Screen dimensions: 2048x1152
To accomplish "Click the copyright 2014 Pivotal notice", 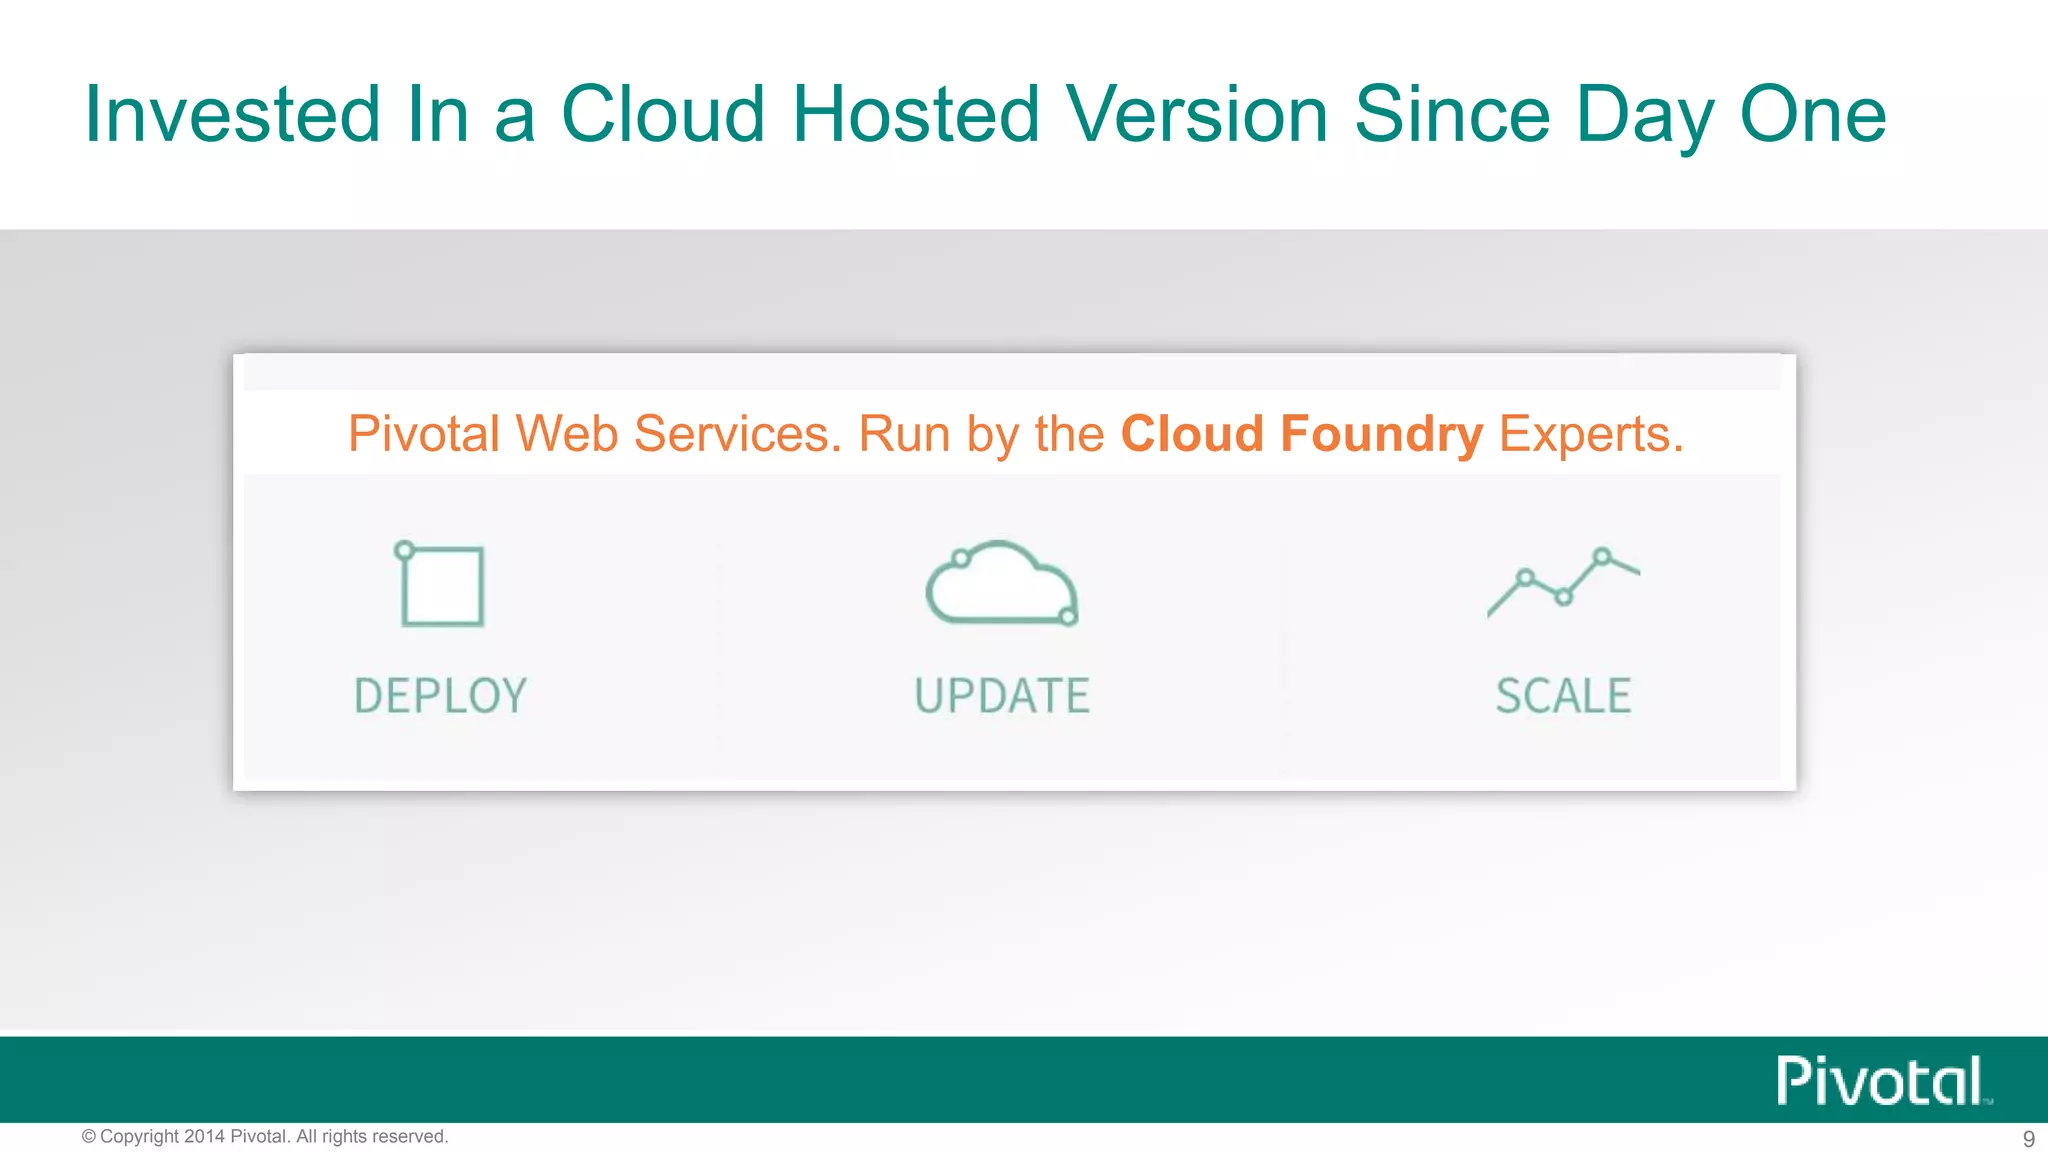I will click(265, 1136).
